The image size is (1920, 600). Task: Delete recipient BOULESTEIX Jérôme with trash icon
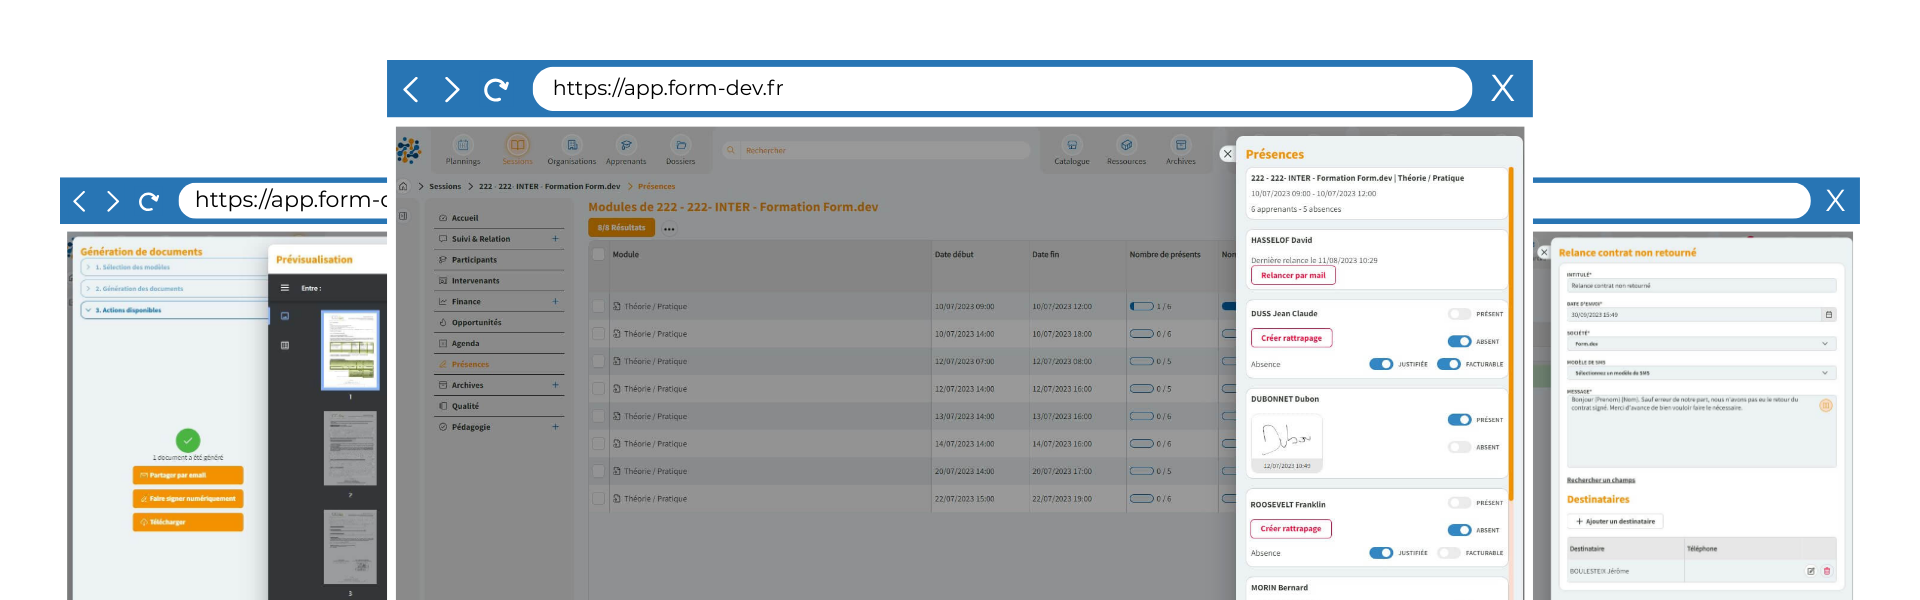[1827, 571]
